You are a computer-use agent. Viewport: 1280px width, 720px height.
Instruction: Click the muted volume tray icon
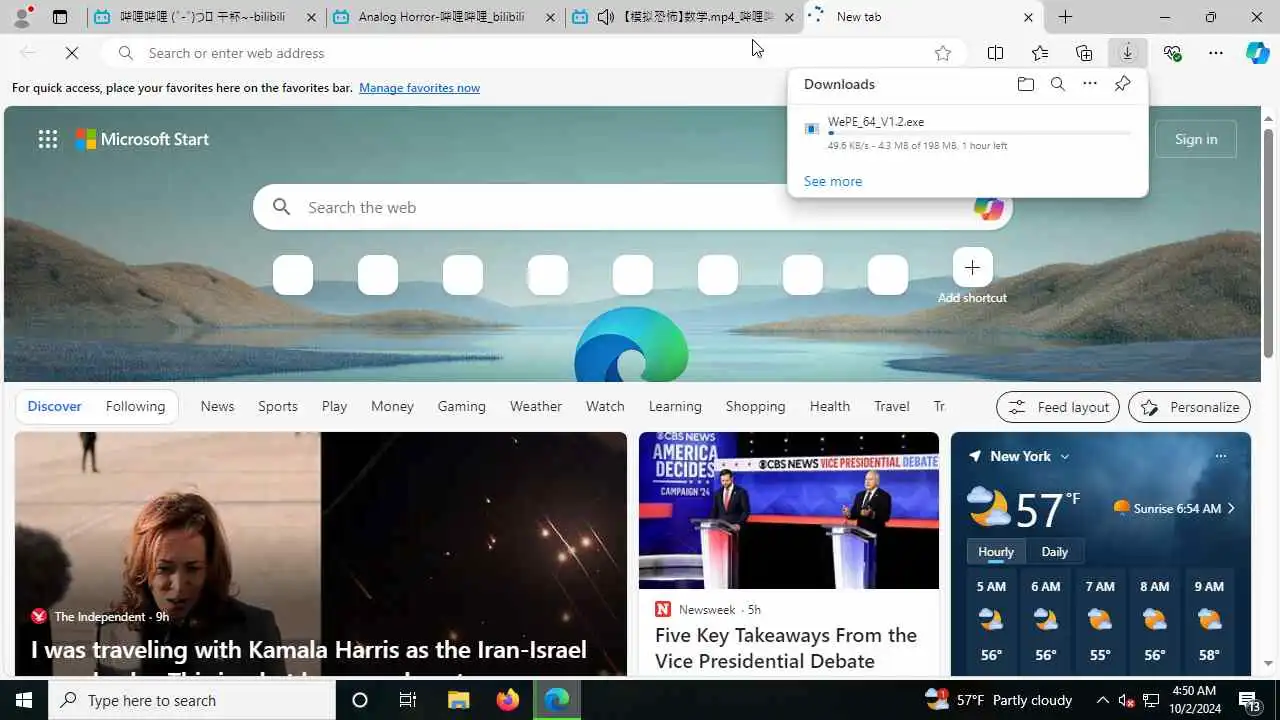click(1126, 700)
